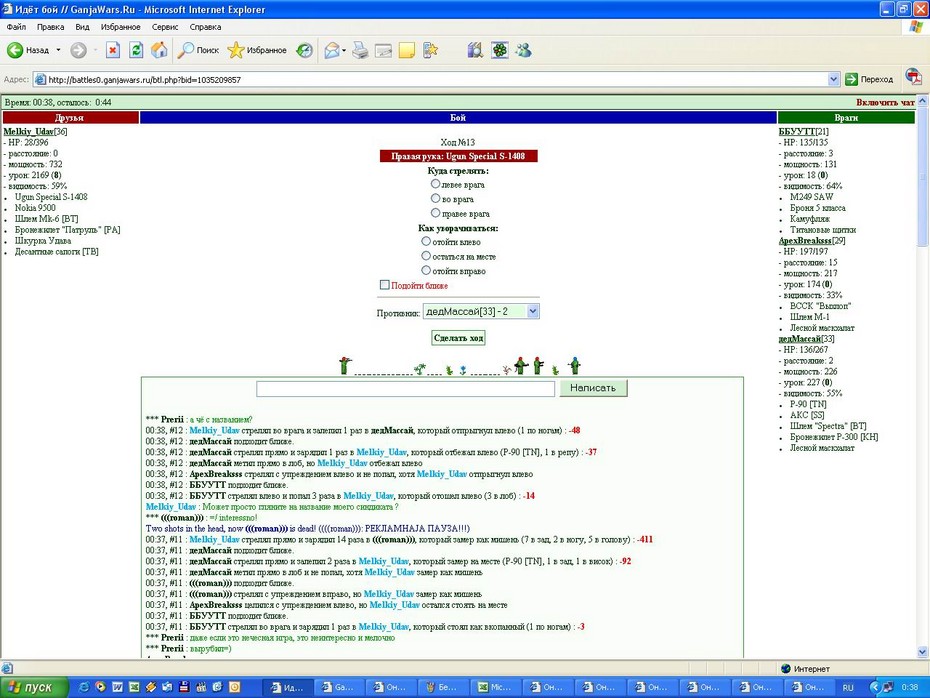Open the History clock icon
The height and width of the screenshot is (698, 930).
click(x=304, y=50)
